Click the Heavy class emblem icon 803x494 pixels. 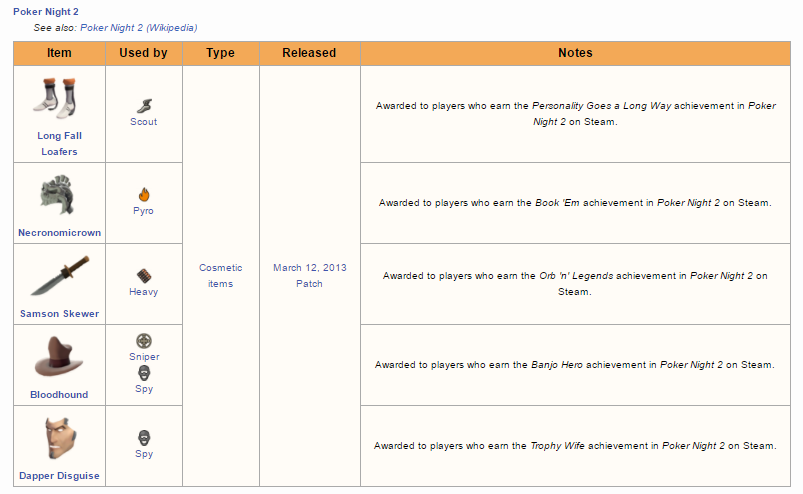tap(144, 276)
